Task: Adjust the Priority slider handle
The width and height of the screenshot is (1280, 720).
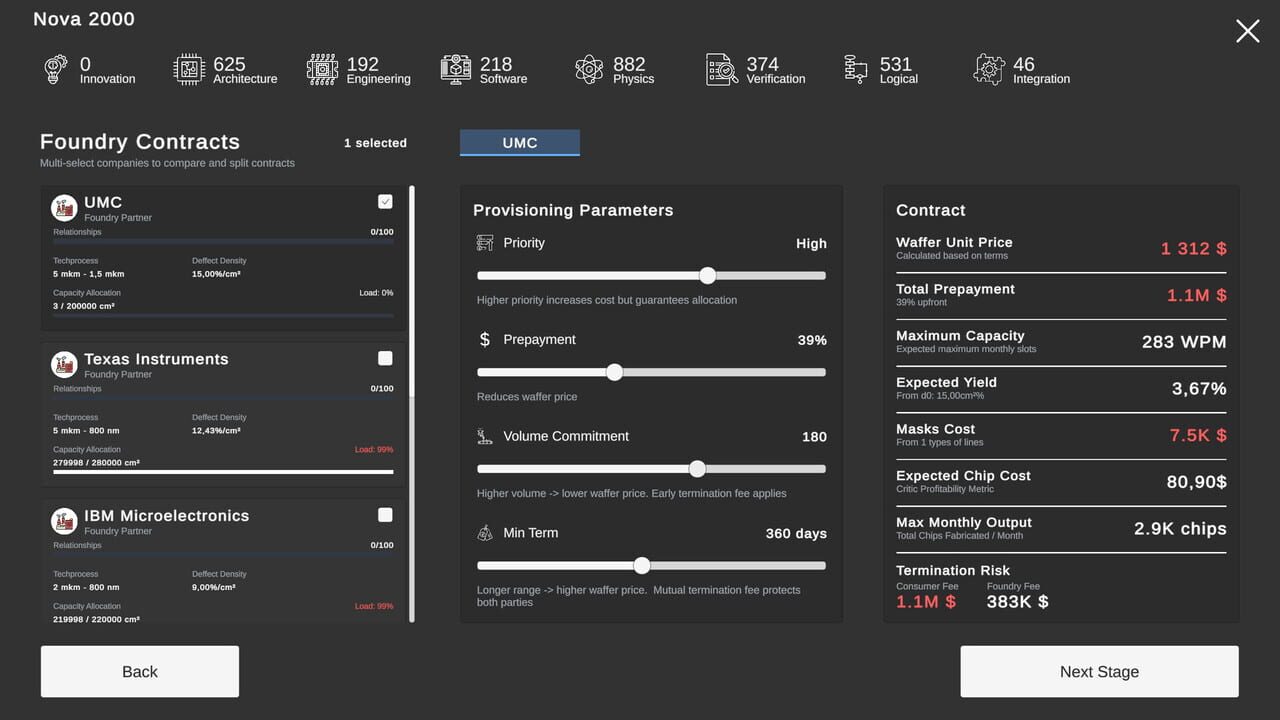Action: (x=707, y=276)
